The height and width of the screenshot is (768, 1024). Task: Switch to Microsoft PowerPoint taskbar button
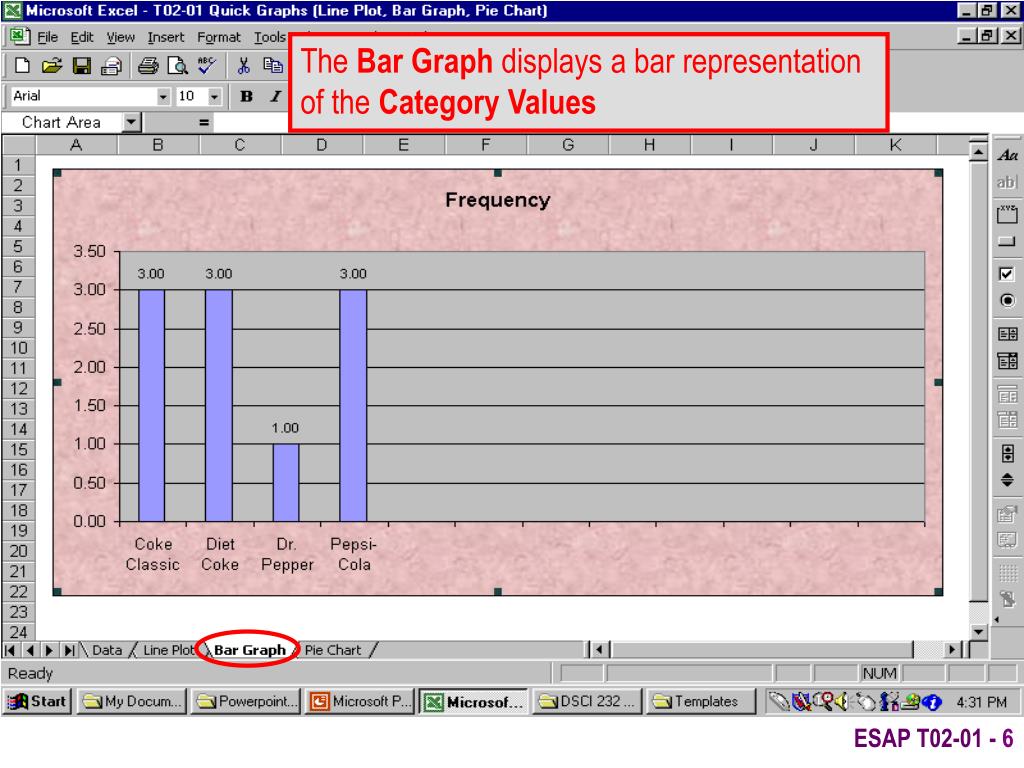pyautogui.click(x=358, y=701)
